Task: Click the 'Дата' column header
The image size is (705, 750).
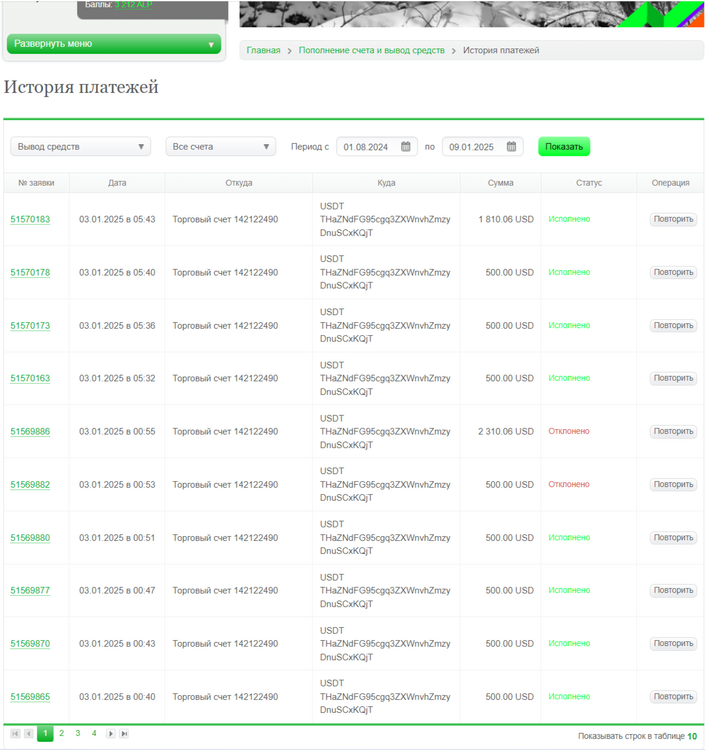Action: [117, 183]
